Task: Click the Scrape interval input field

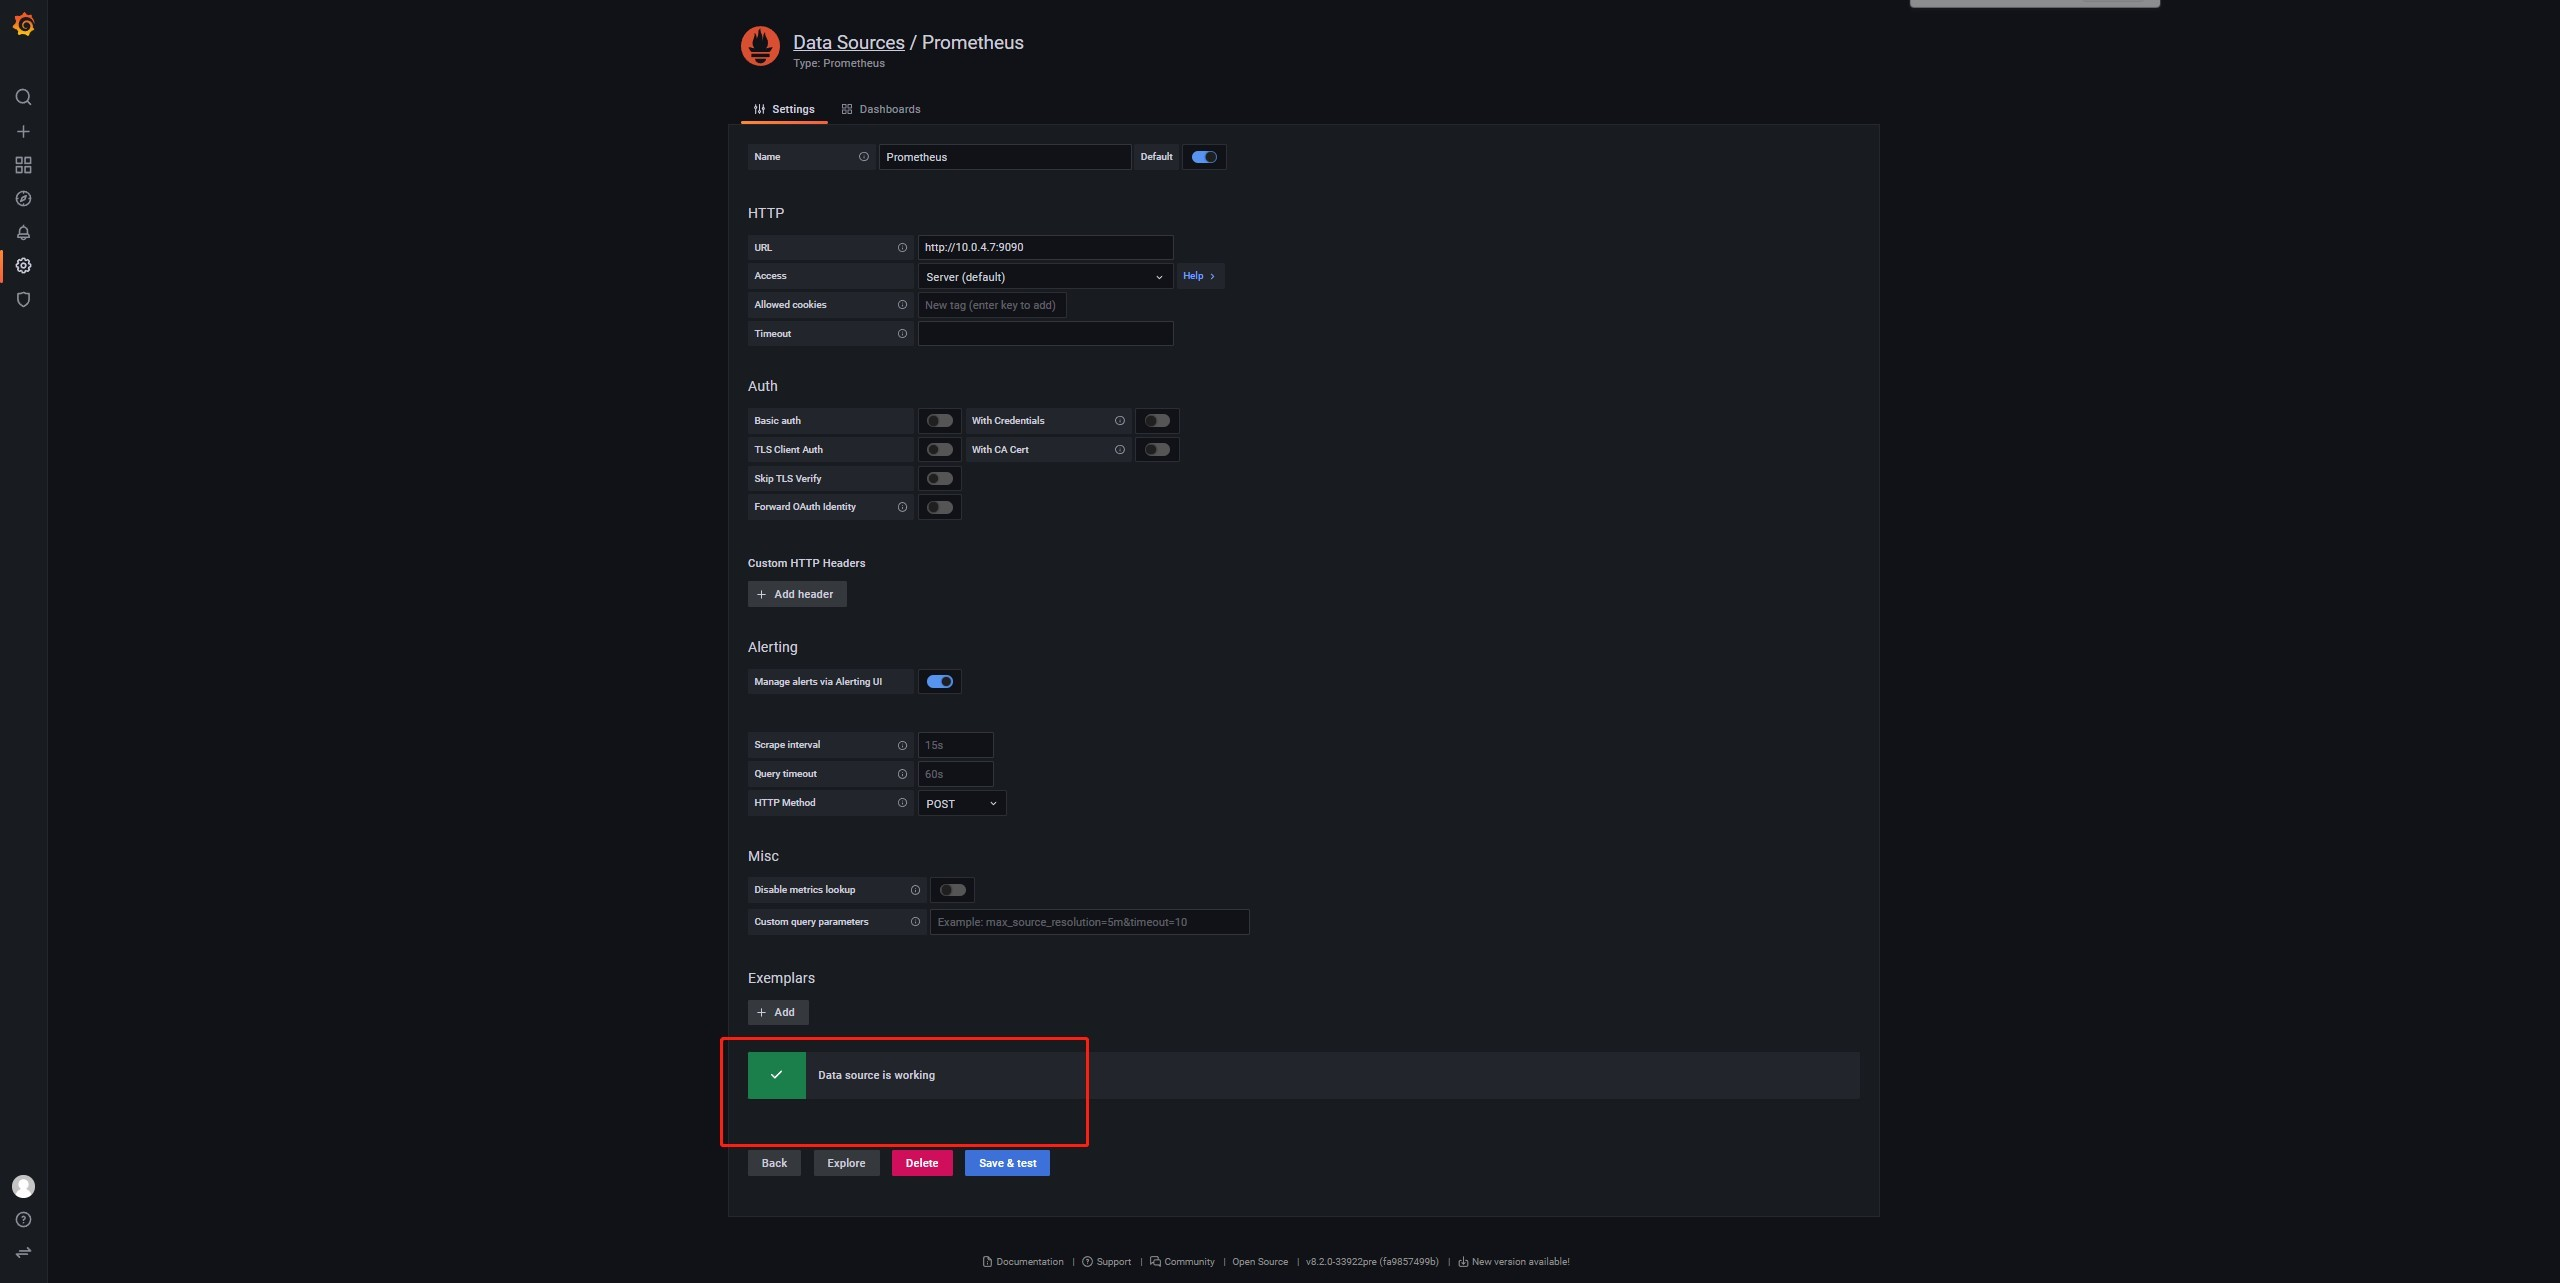Action: click(x=955, y=746)
